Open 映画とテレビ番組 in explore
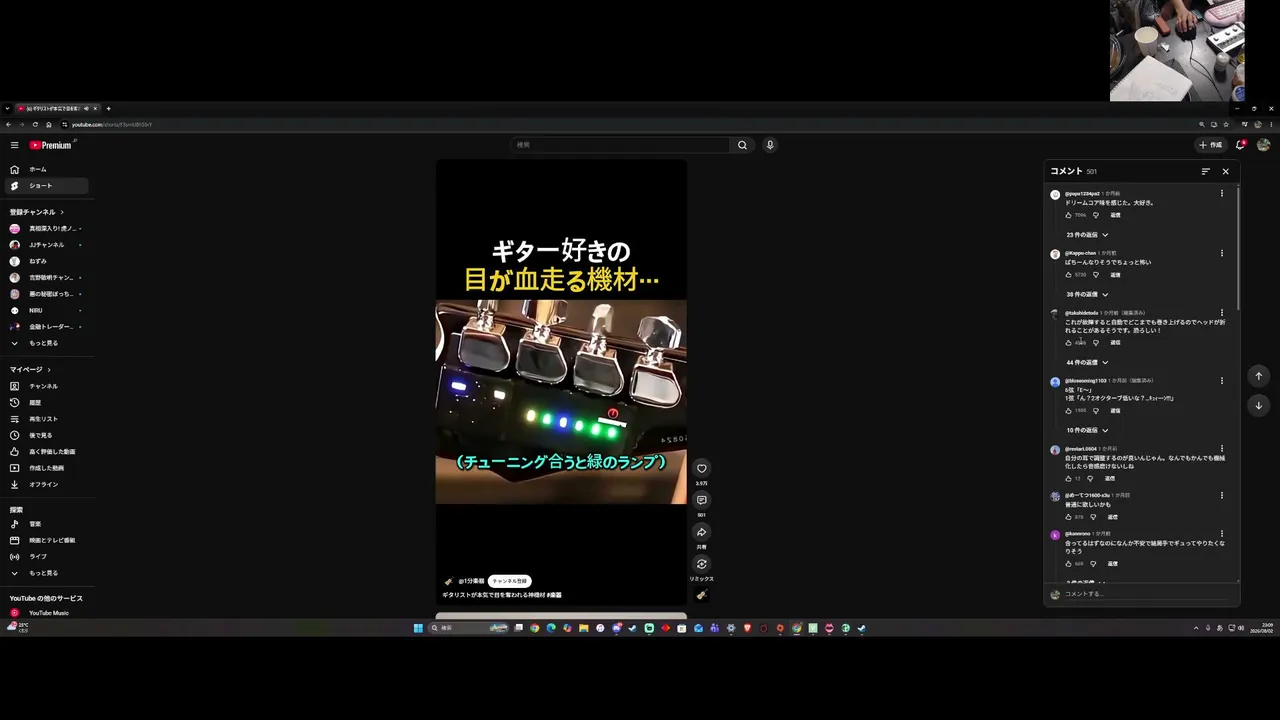The image size is (1280, 720). [x=48, y=540]
